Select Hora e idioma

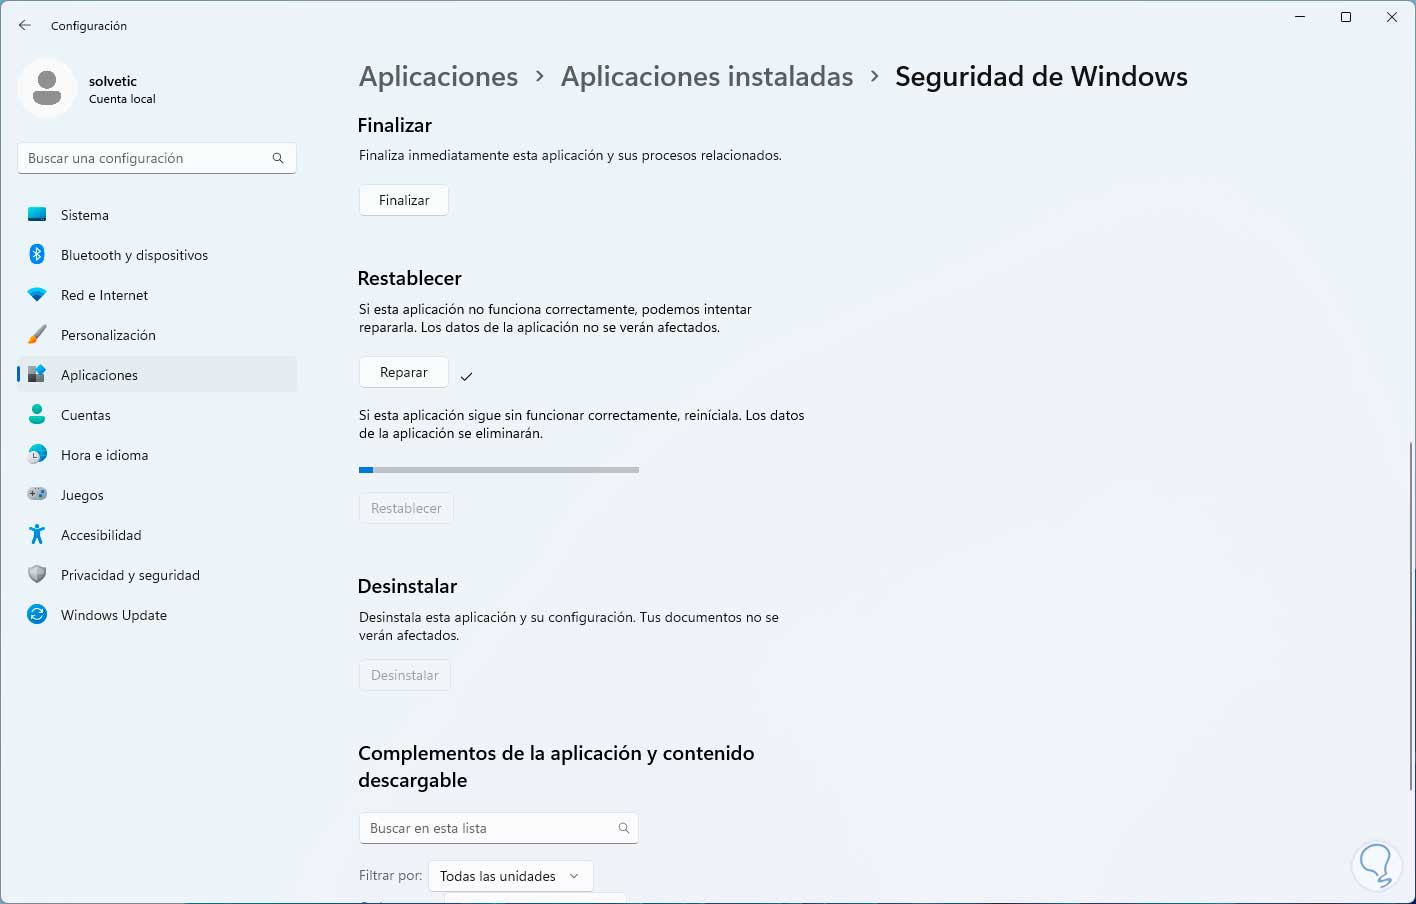coord(157,455)
